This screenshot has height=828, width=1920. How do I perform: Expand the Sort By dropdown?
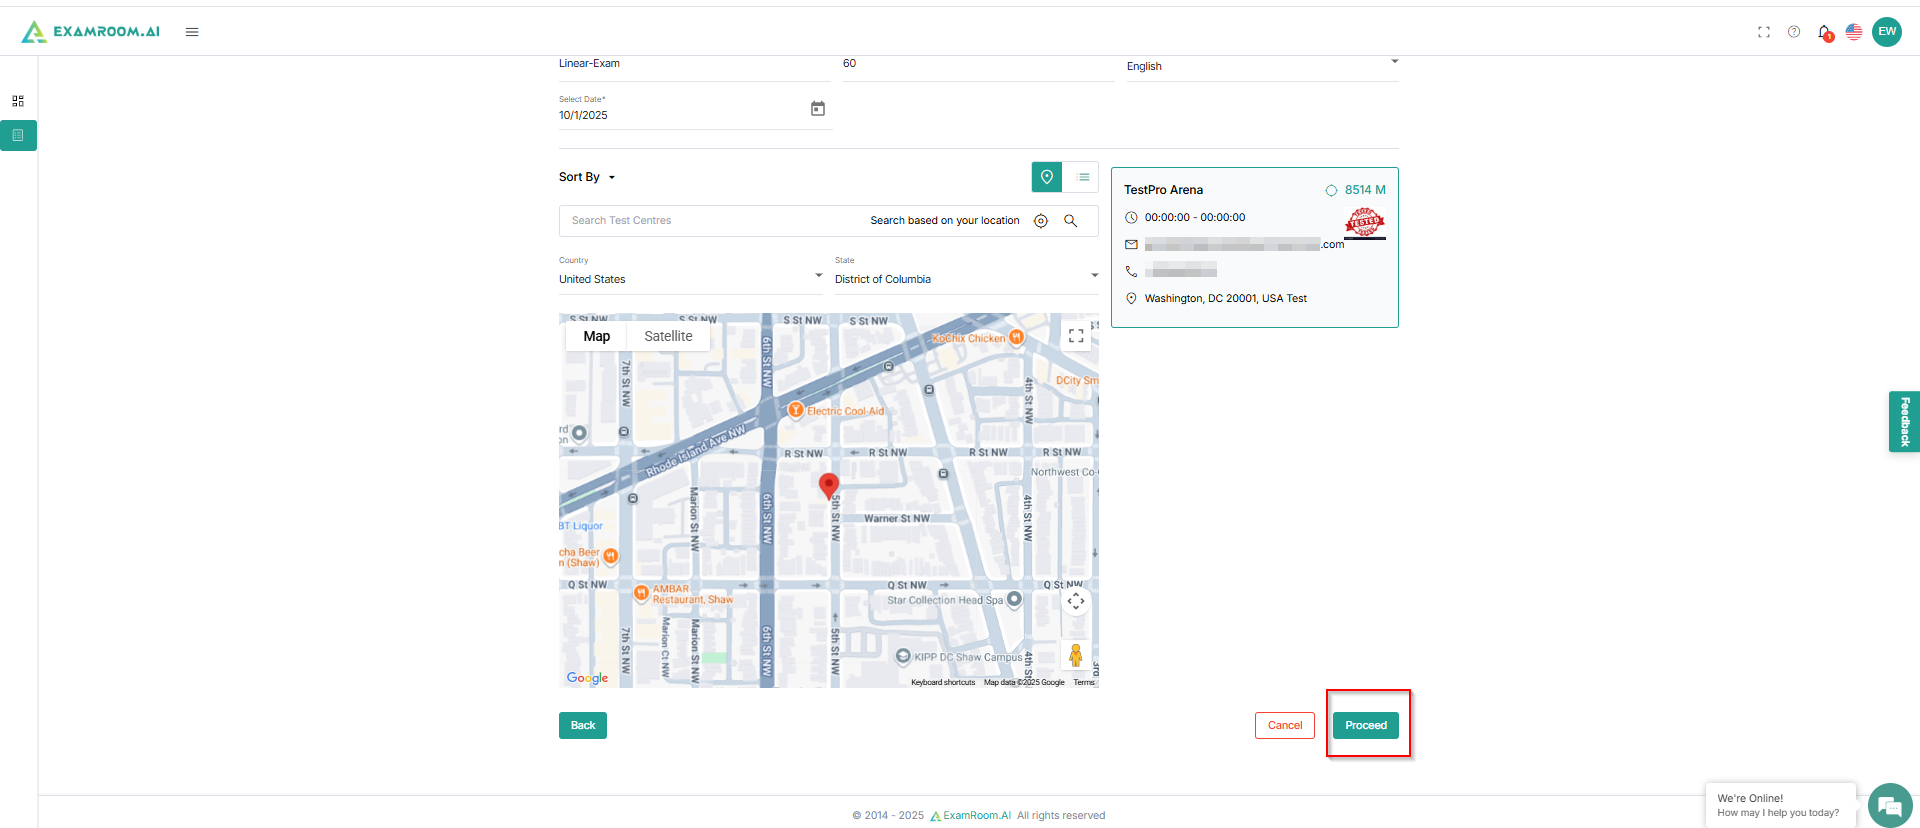[587, 177]
